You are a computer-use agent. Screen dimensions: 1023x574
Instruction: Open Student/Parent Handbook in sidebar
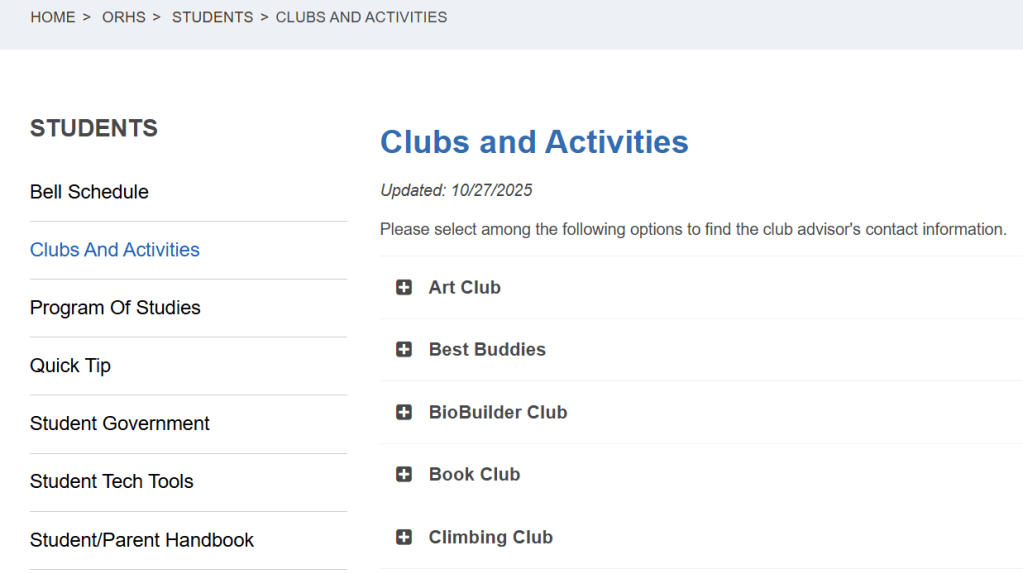pos(142,540)
